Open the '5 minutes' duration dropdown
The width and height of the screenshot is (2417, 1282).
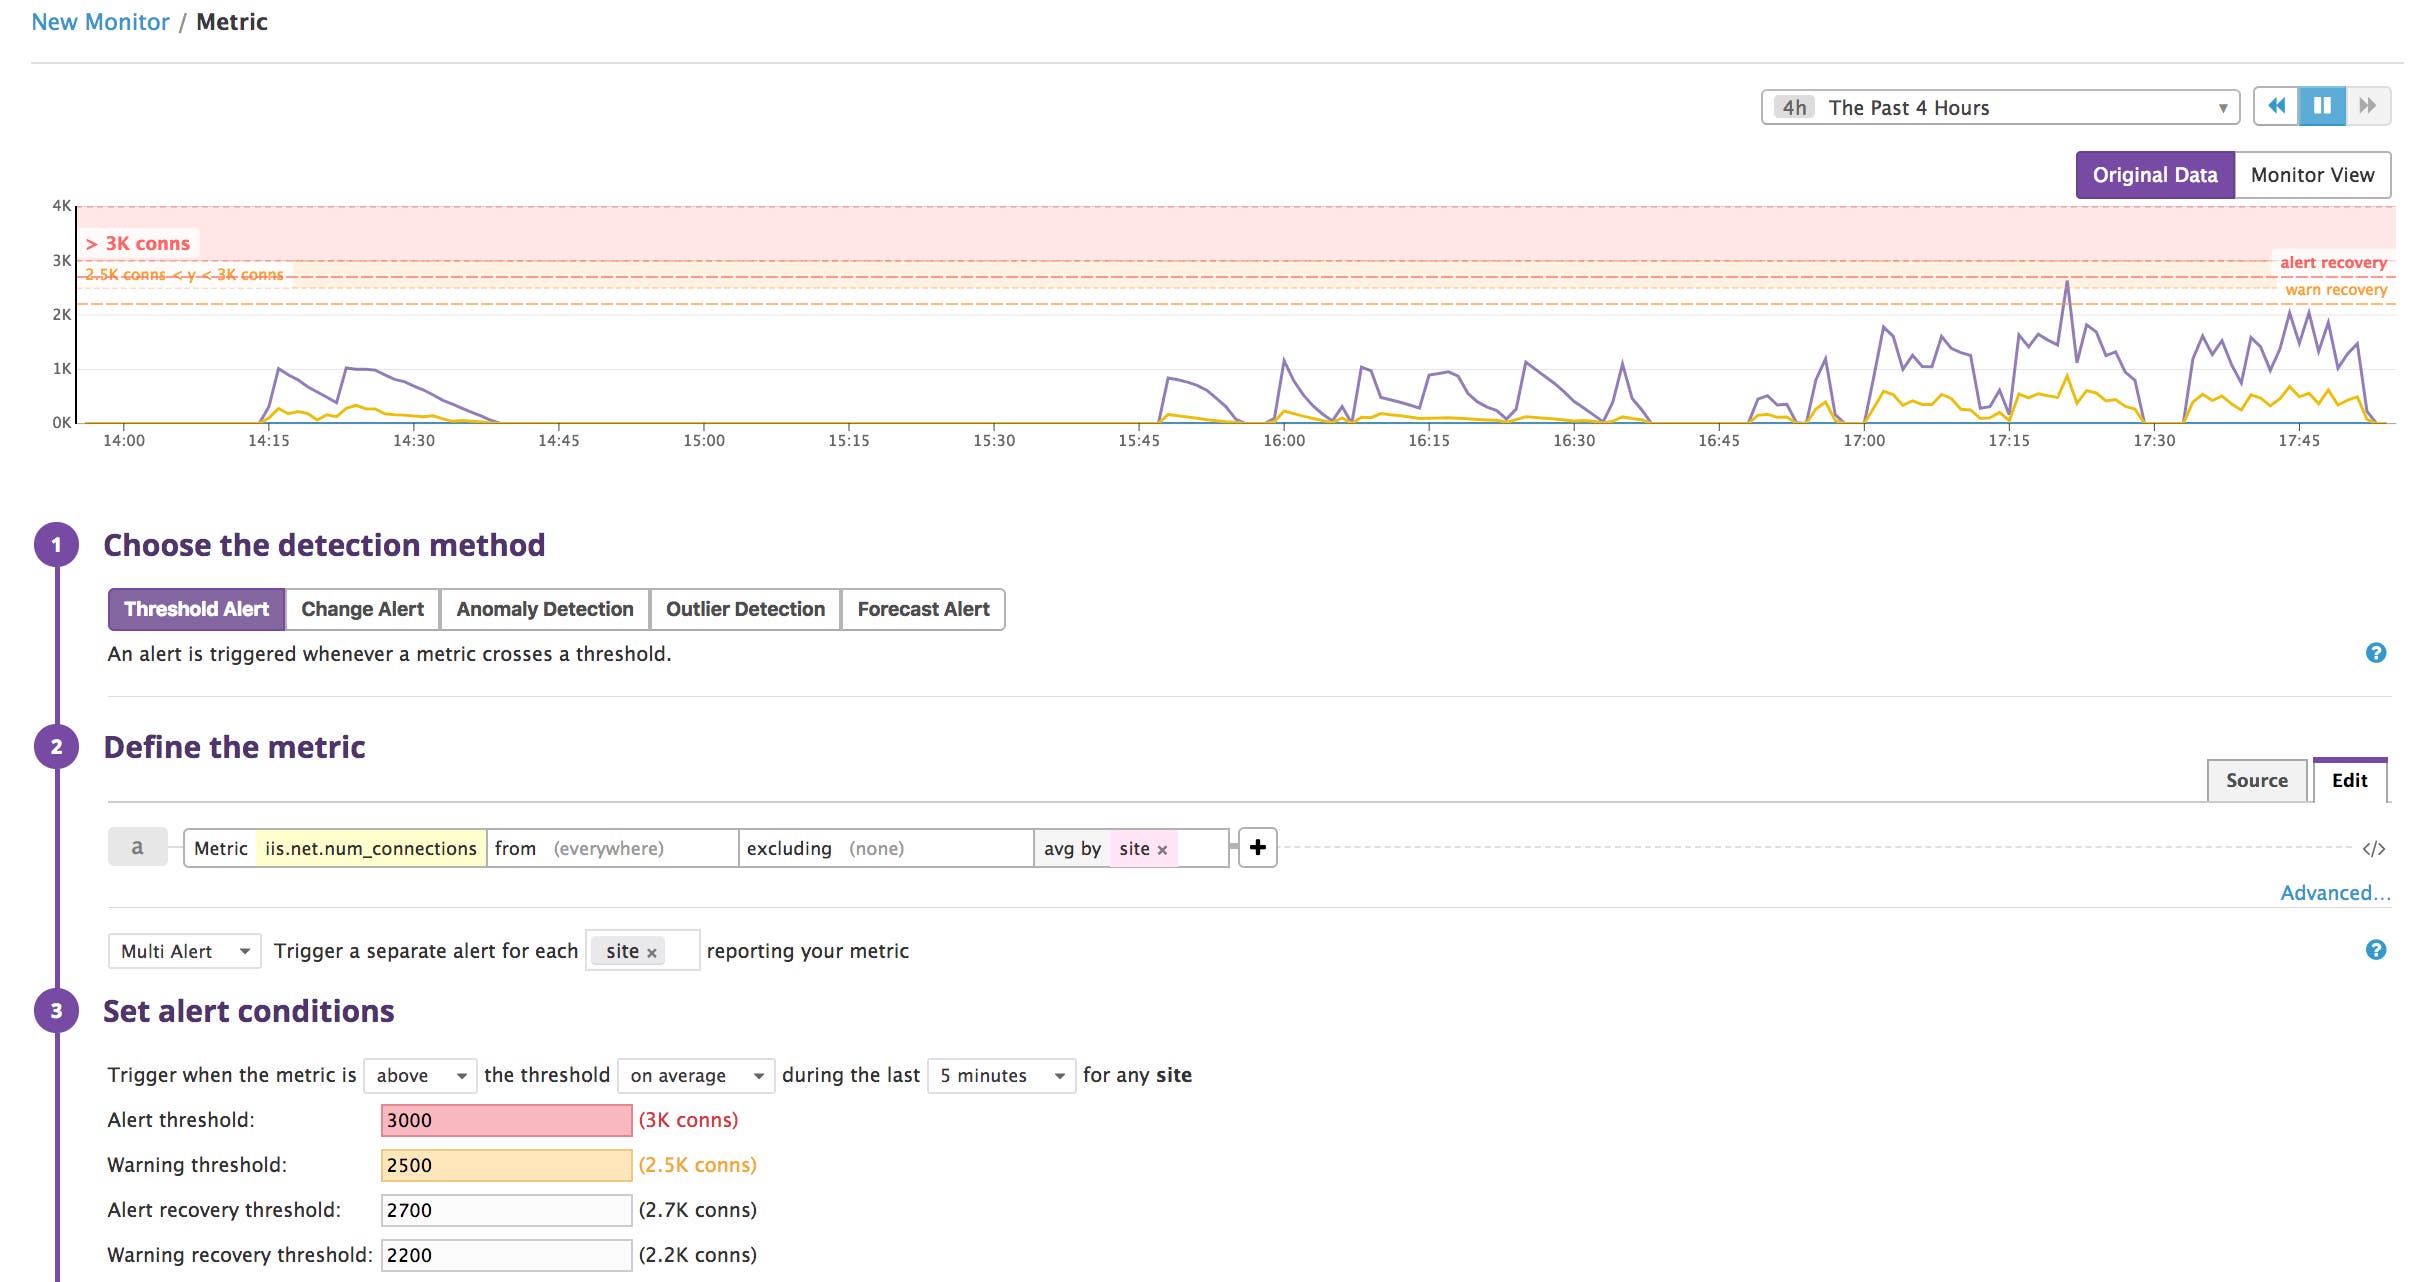(999, 1075)
